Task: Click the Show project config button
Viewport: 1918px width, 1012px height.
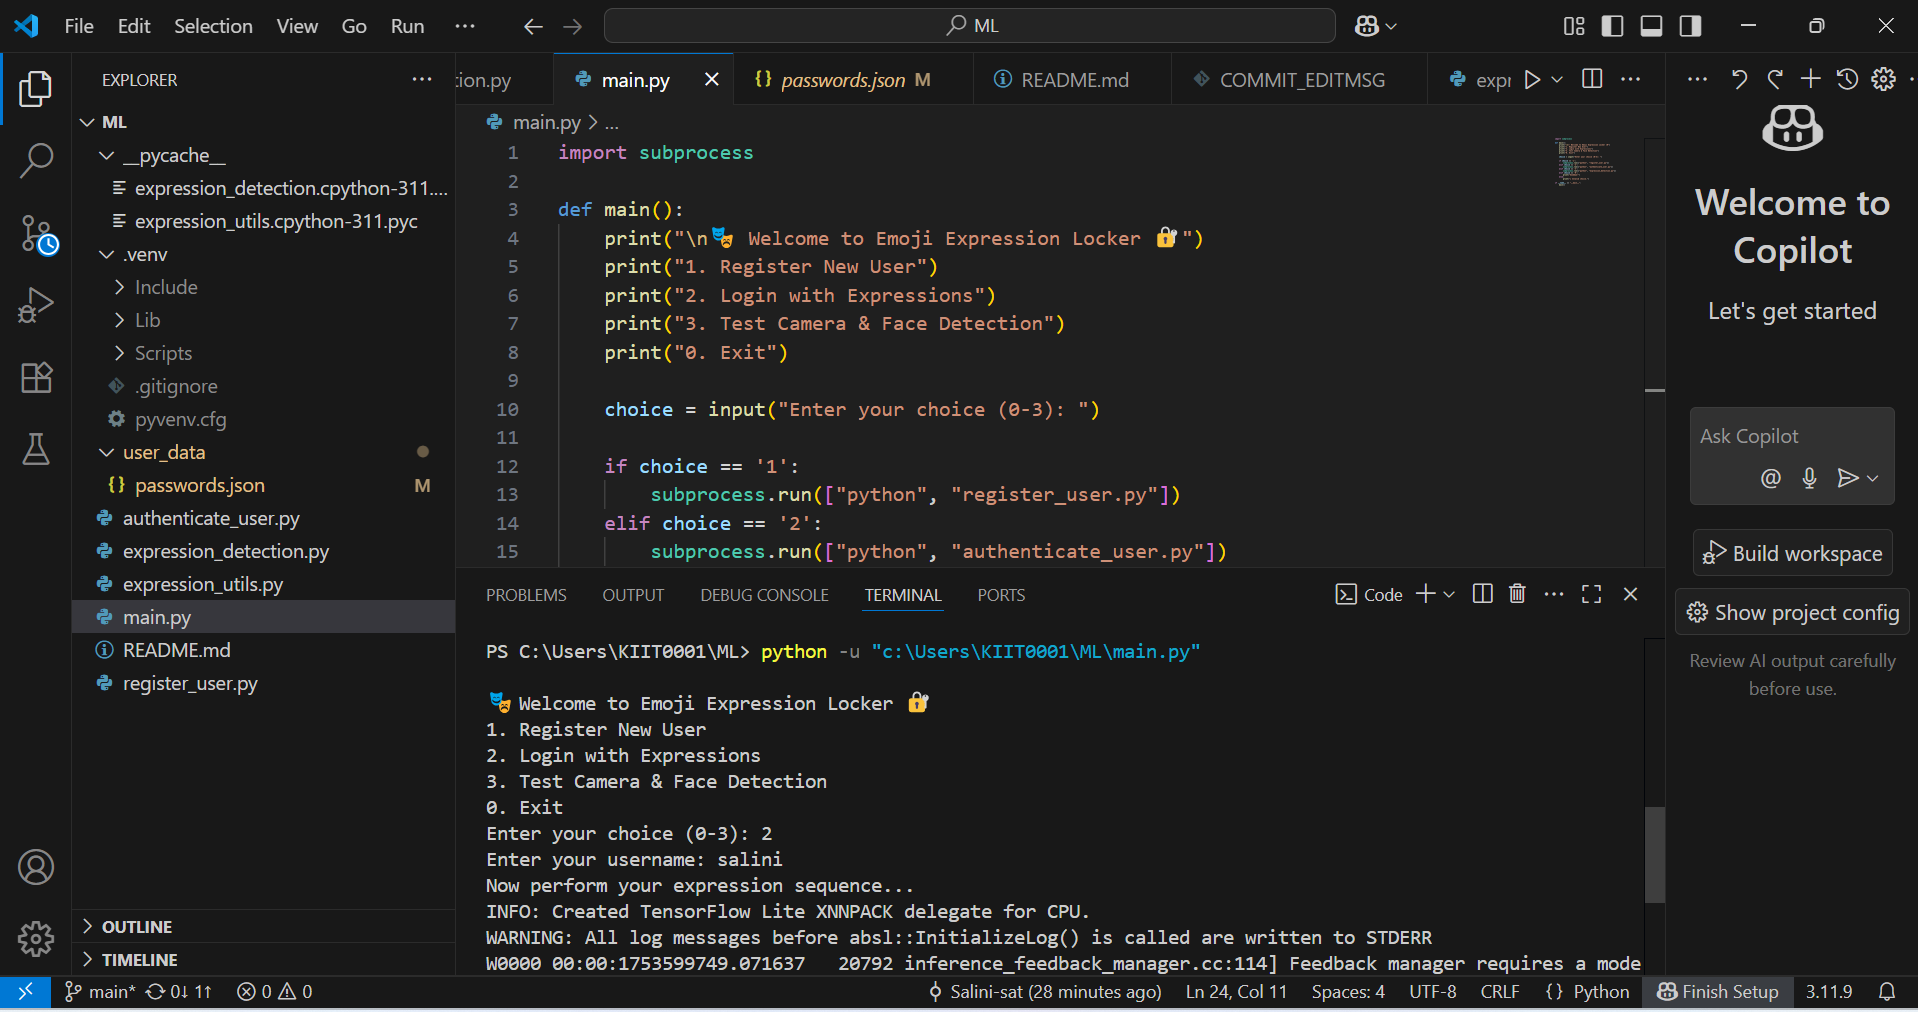Action: point(1792,612)
